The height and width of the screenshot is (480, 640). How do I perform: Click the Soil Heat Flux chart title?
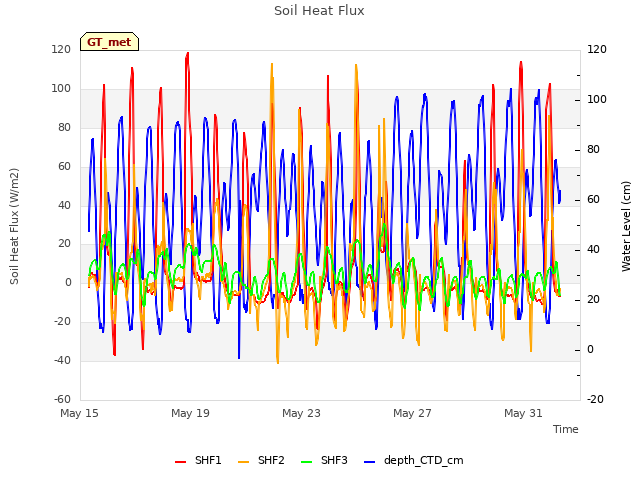coord(319,11)
